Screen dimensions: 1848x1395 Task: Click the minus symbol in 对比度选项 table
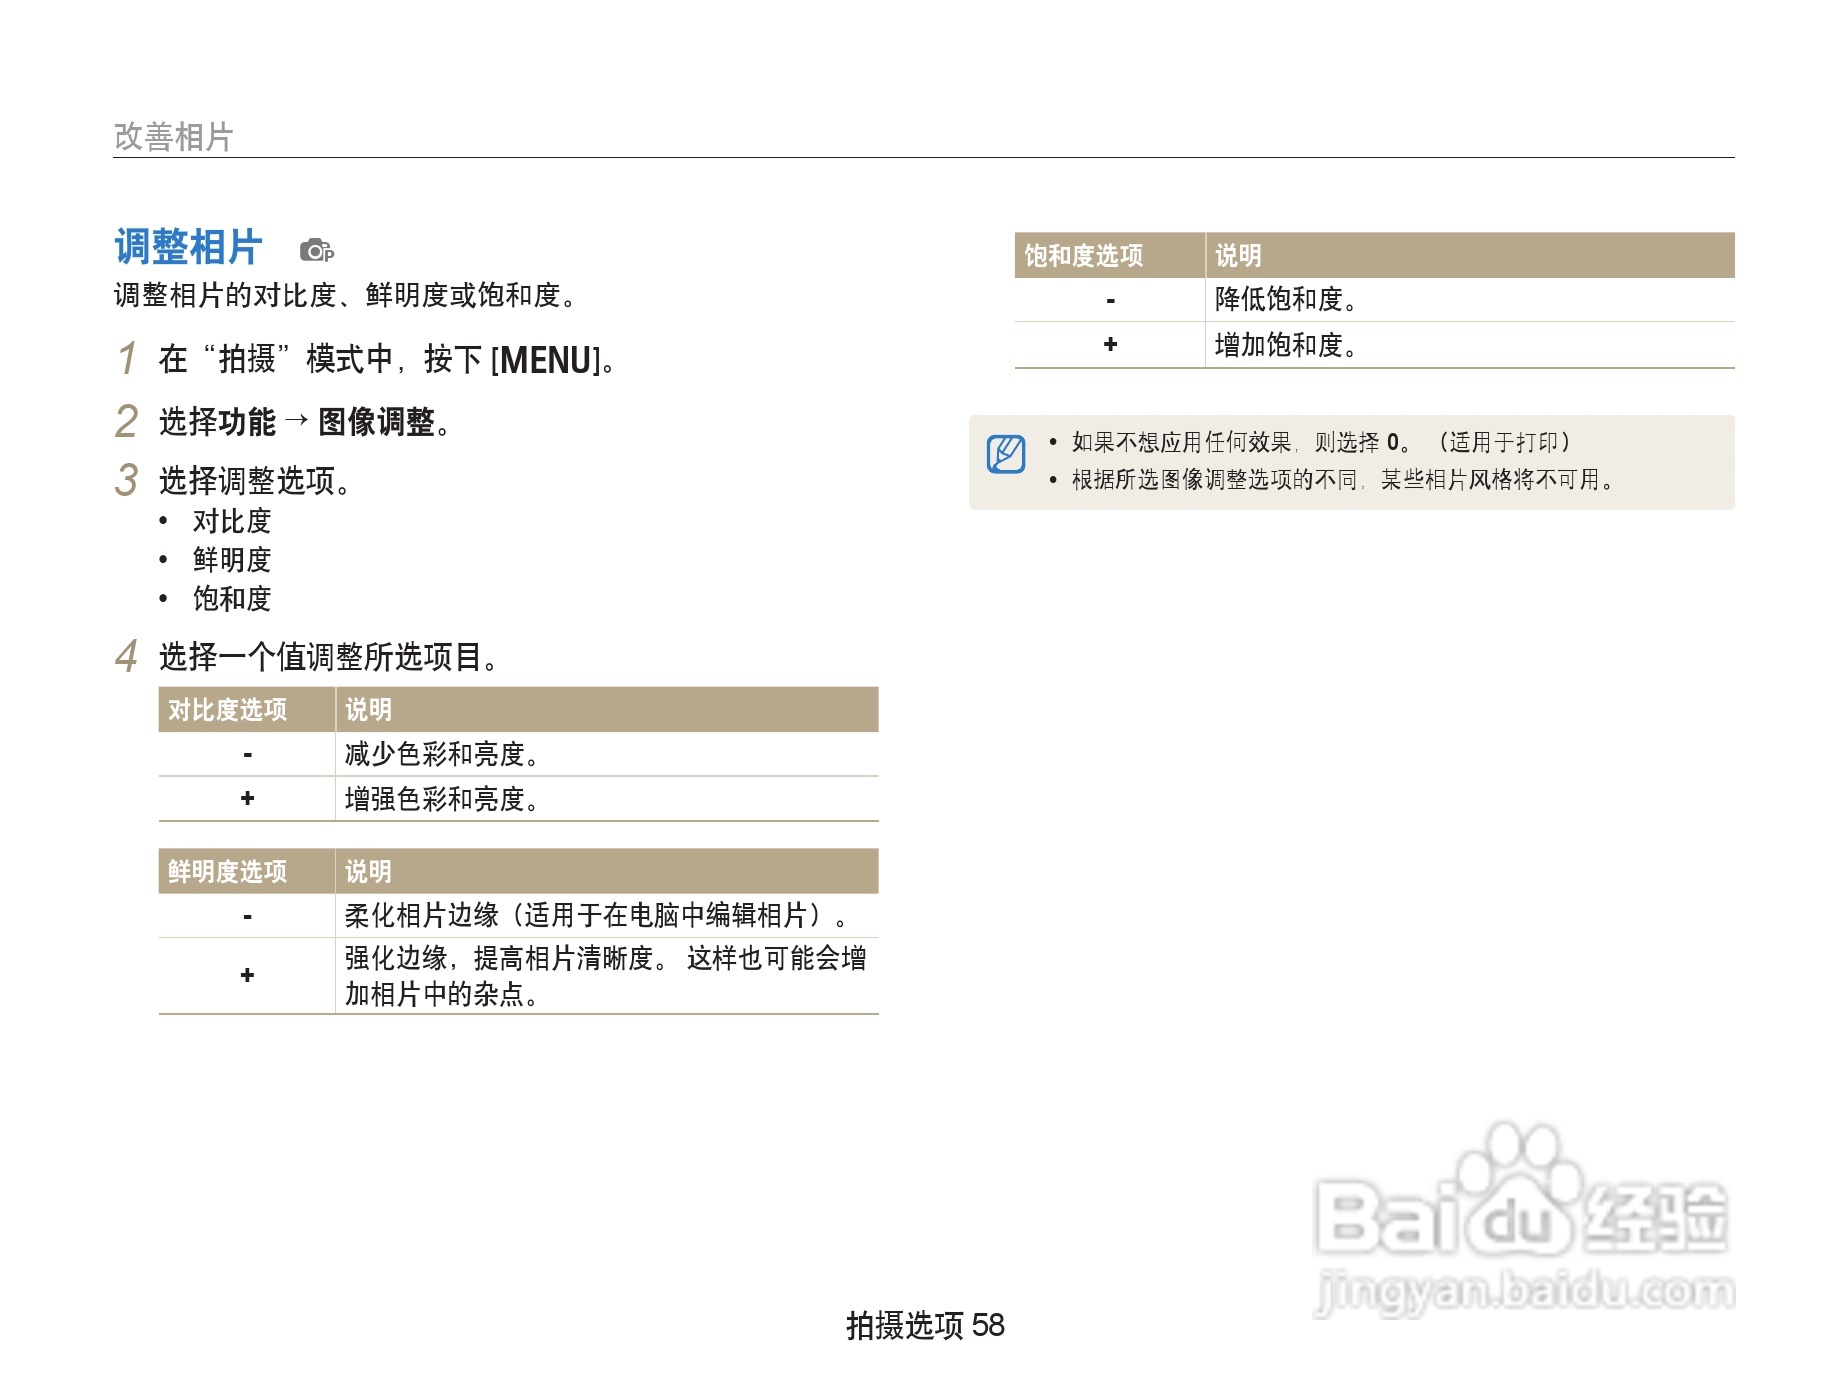pos(246,755)
